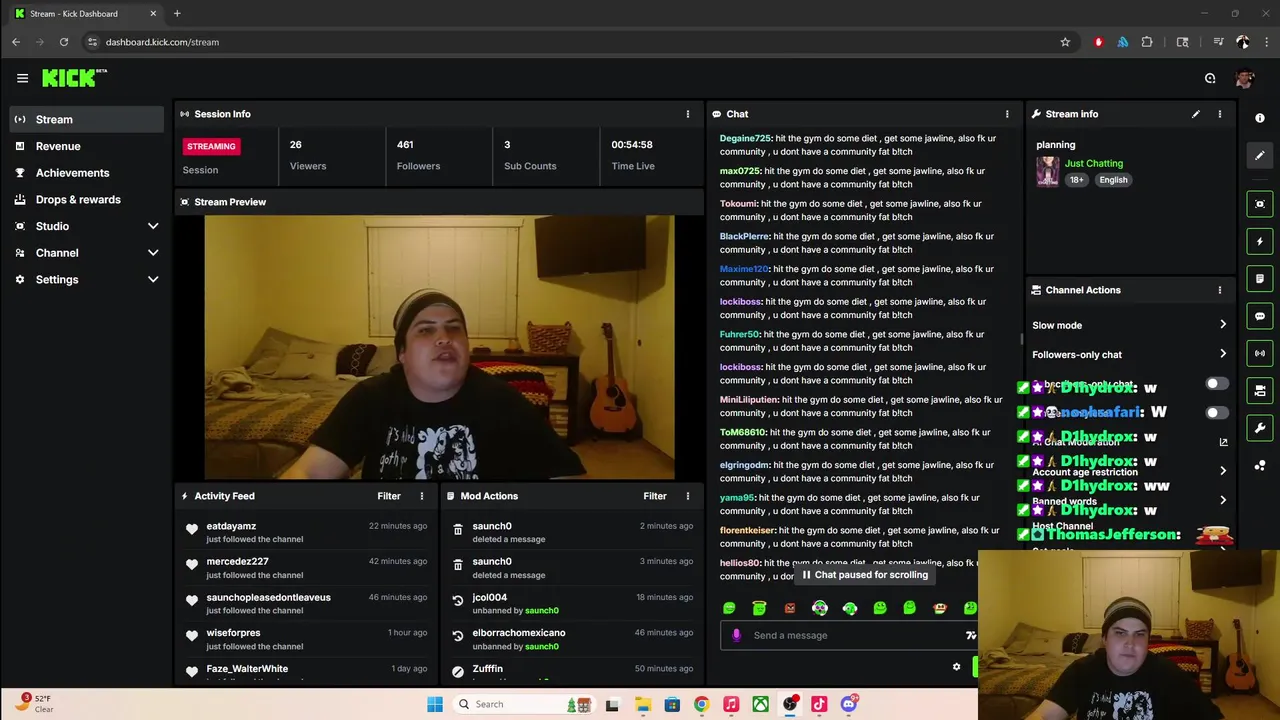Open the profile avatar in the dashboard header
The image size is (1280, 720).
click(x=1244, y=78)
